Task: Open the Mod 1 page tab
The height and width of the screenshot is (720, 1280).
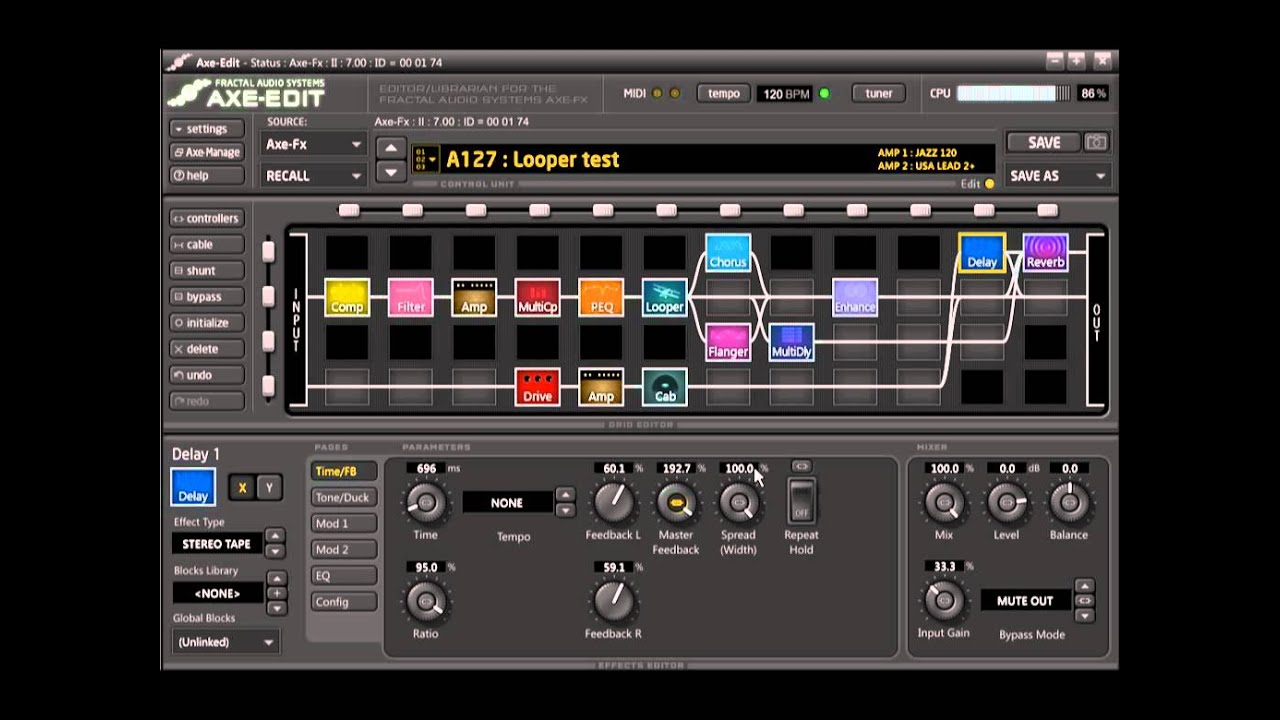Action: [342, 523]
